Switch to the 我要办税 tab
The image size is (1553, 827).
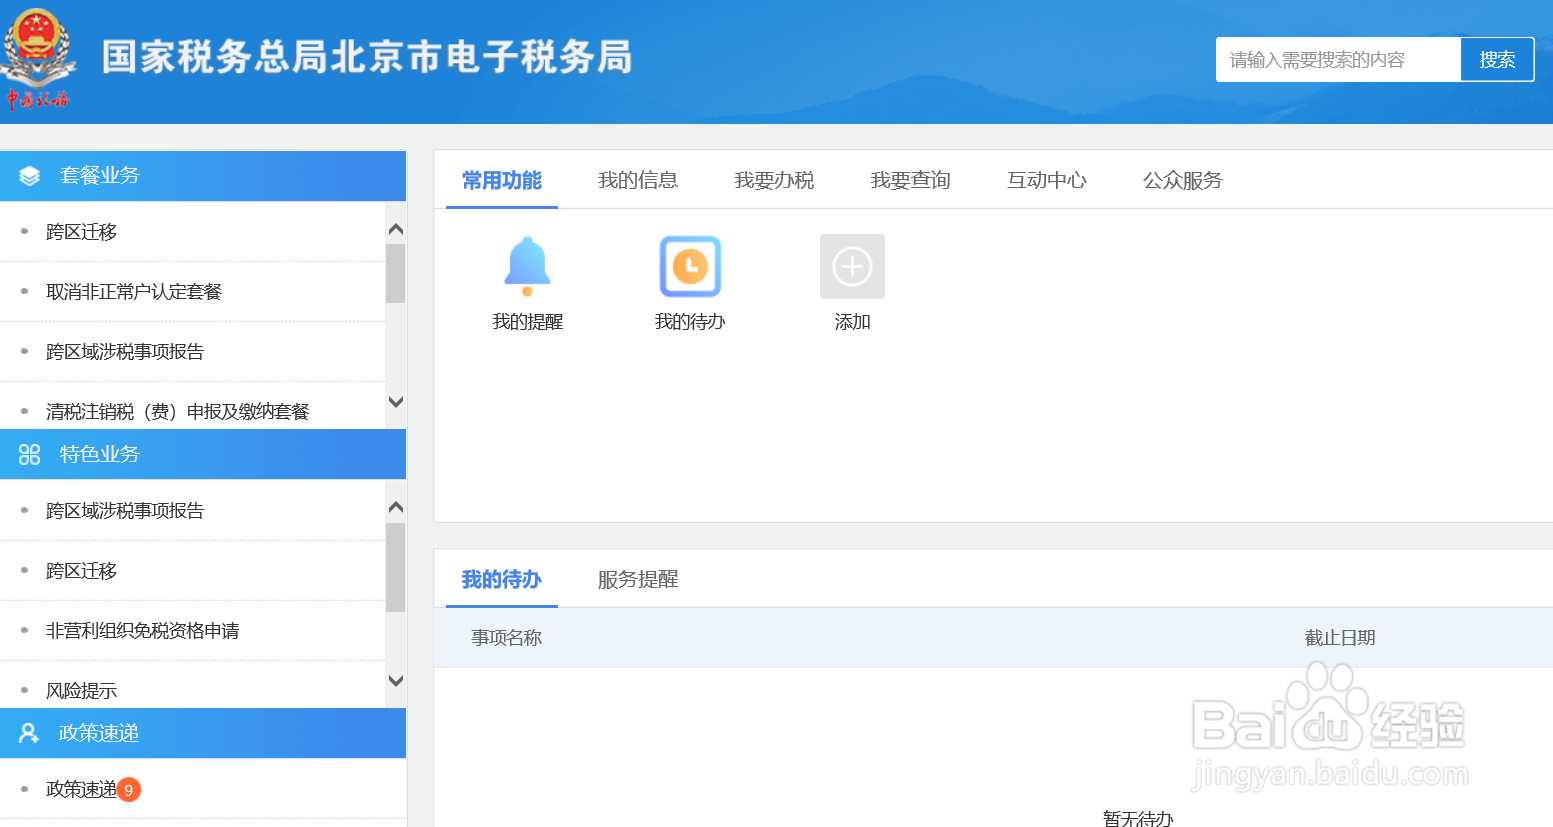tap(774, 180)
